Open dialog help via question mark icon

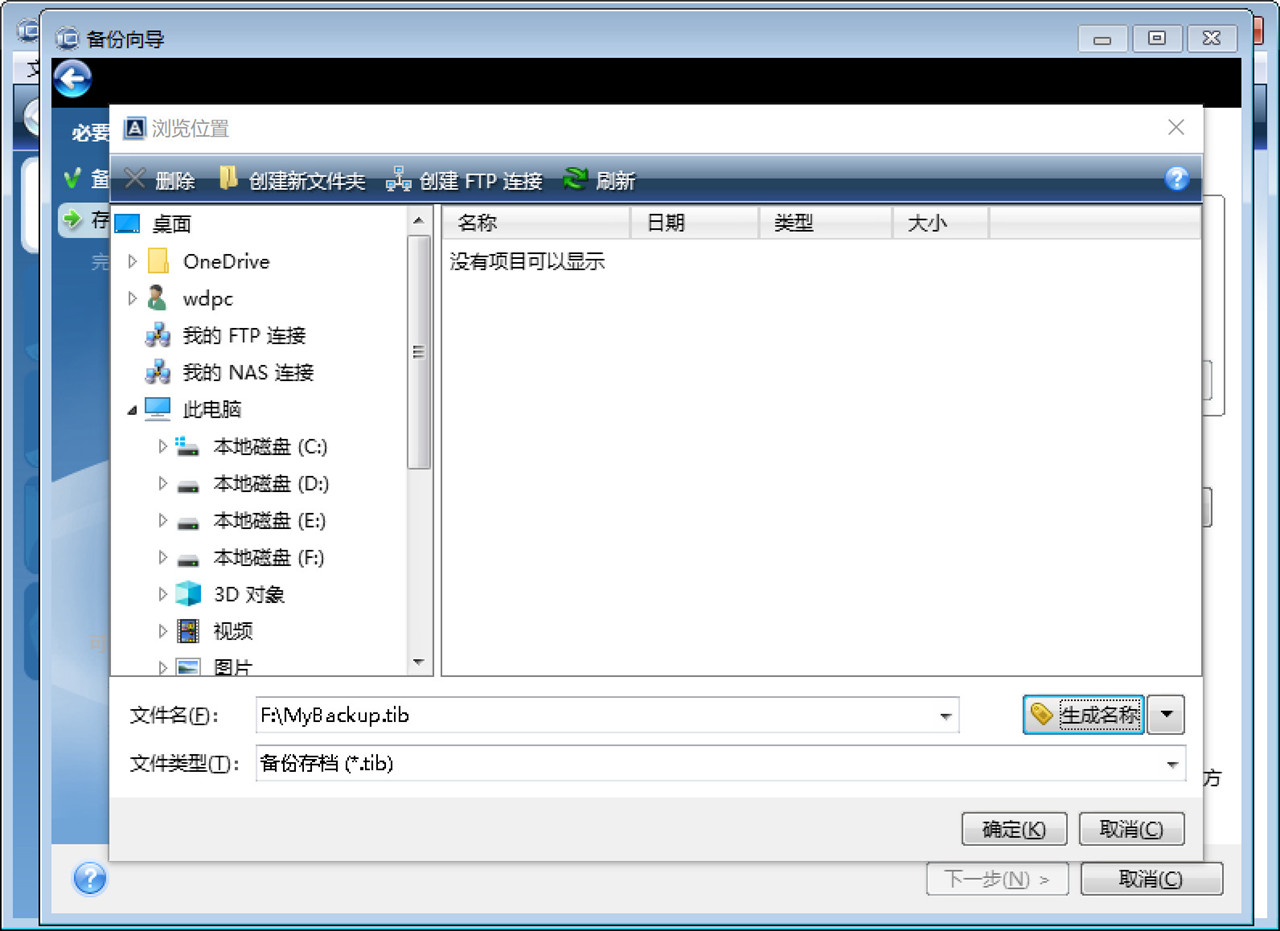[x=1177, y=180]
